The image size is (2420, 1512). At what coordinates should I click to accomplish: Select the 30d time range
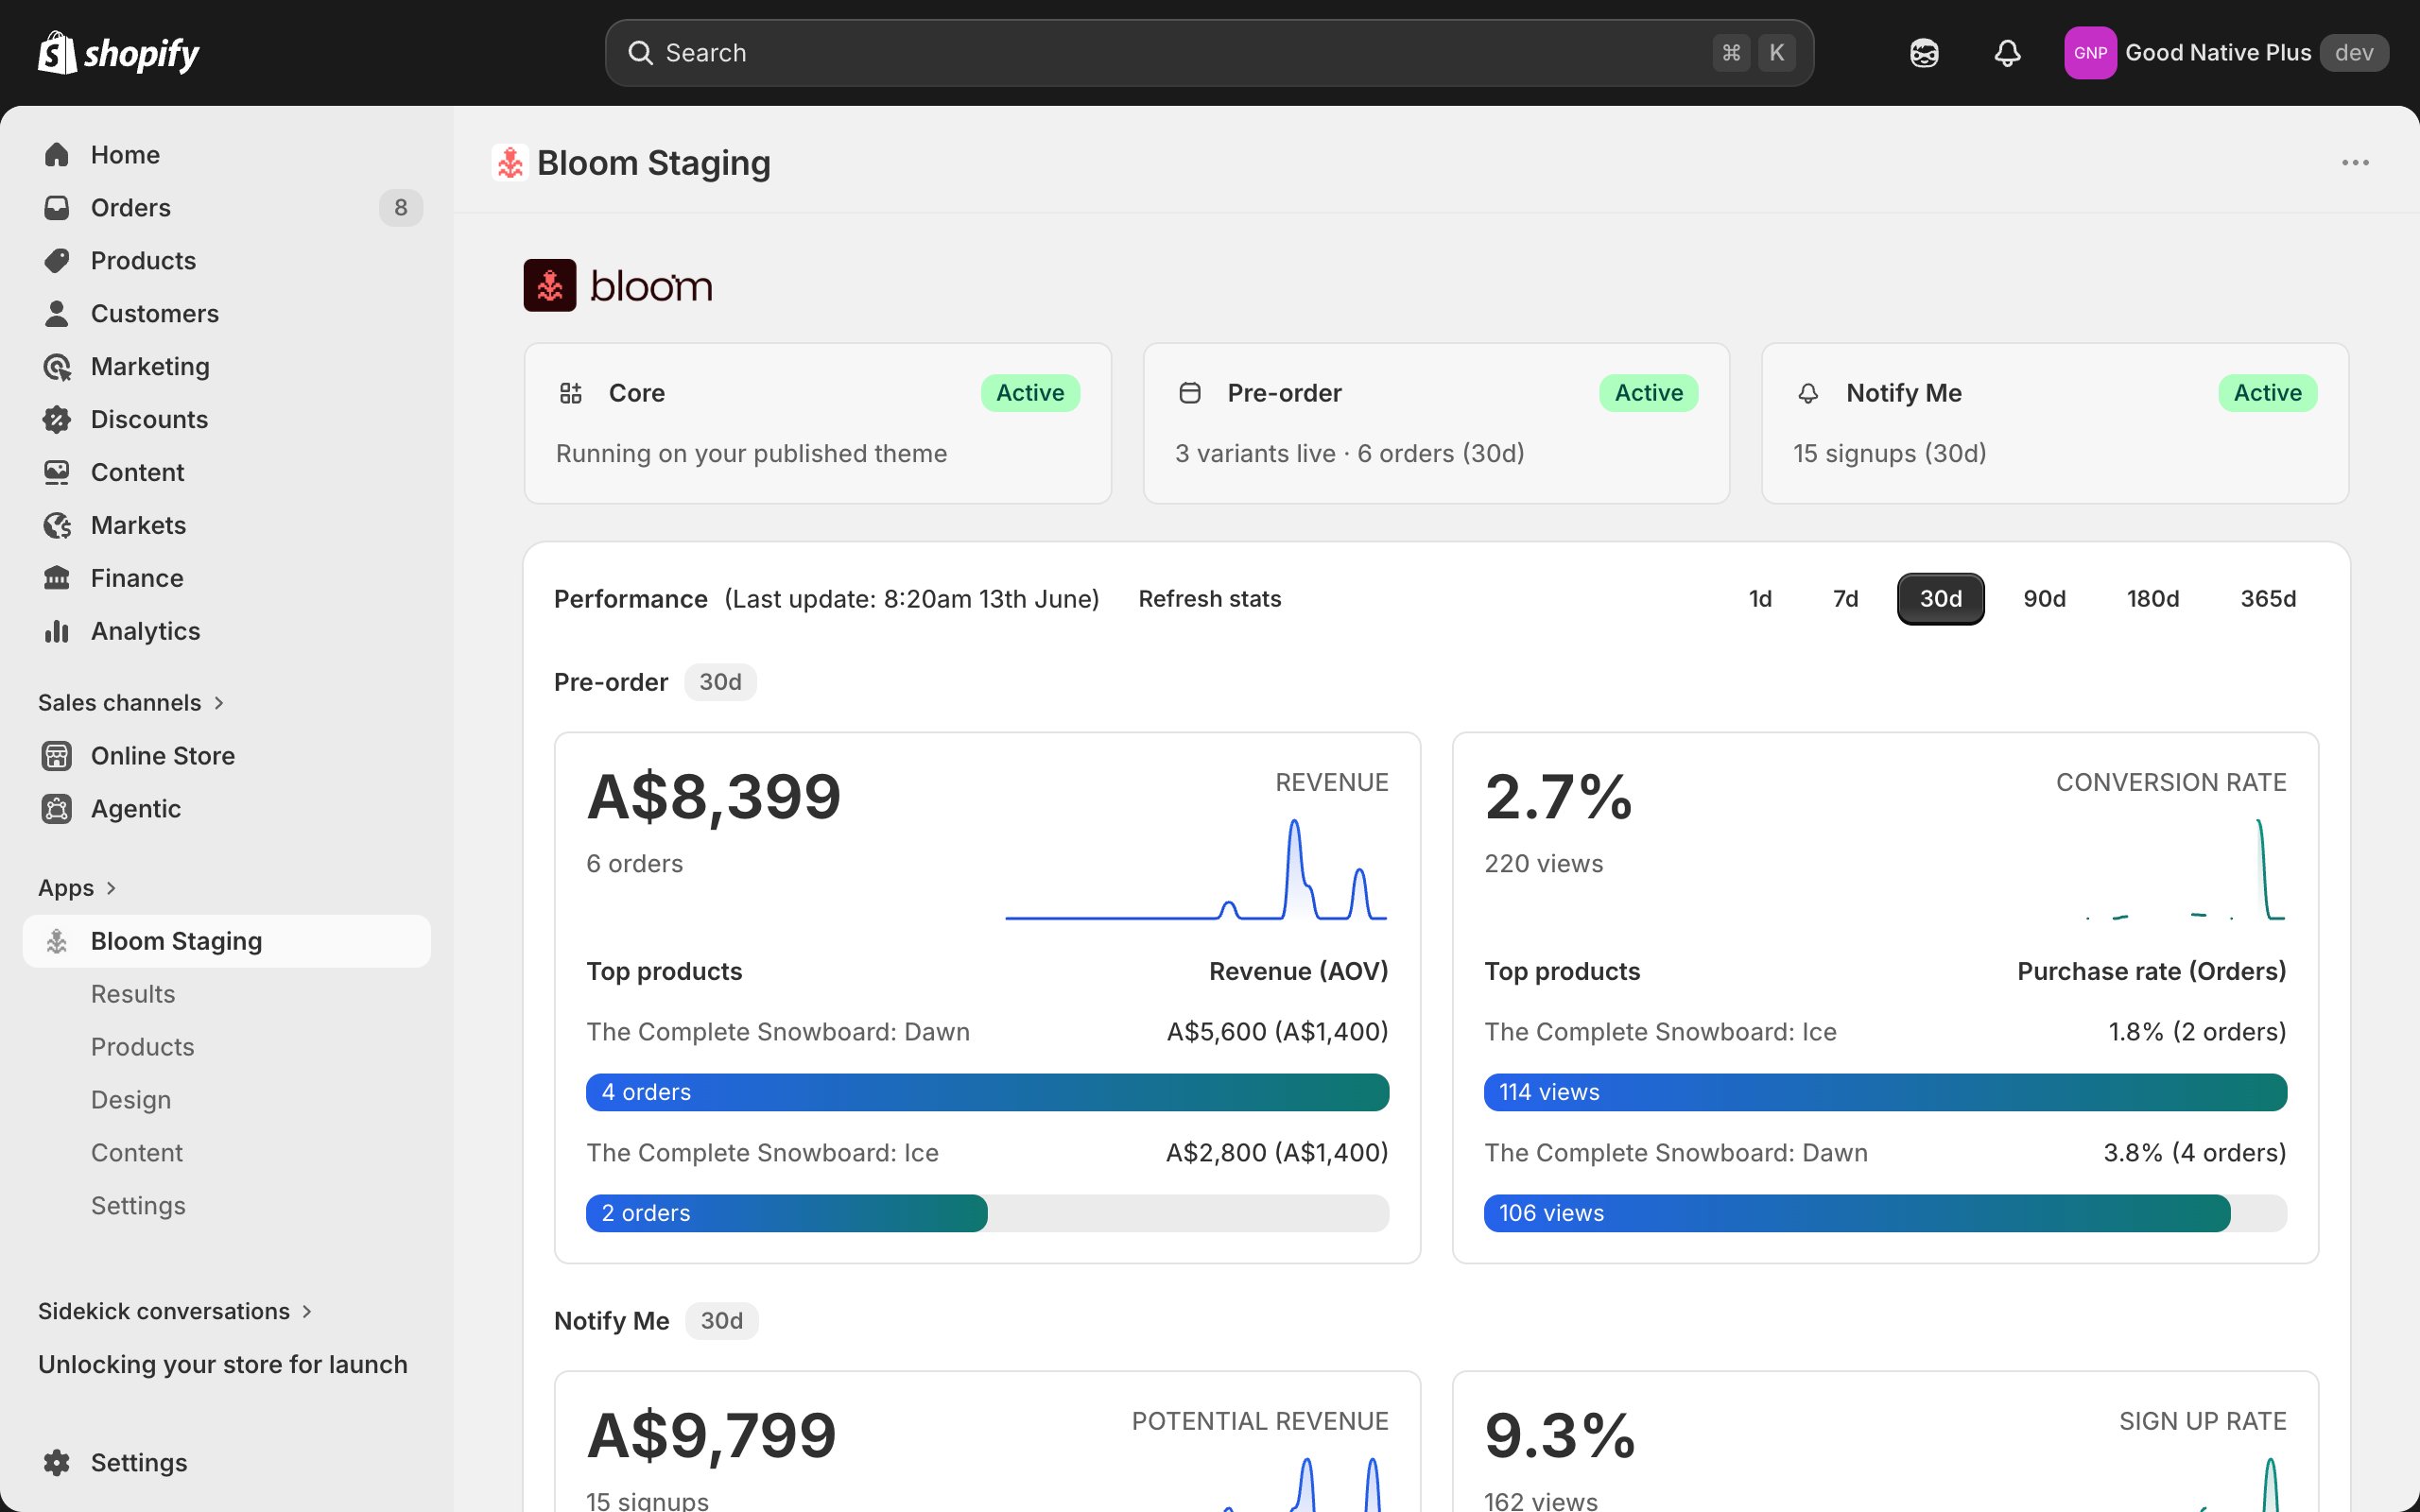click(x=1941, y=599)
